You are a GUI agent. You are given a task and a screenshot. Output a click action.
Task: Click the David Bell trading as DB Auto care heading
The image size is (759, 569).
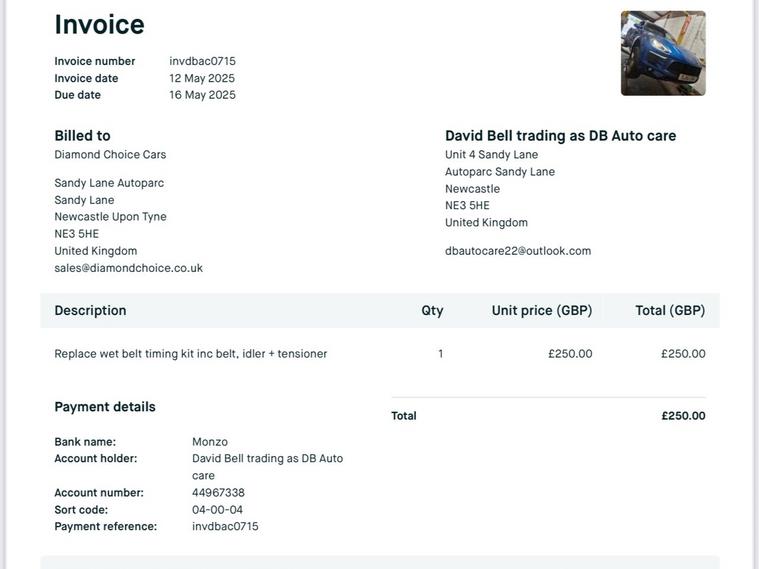pos(561,136)
